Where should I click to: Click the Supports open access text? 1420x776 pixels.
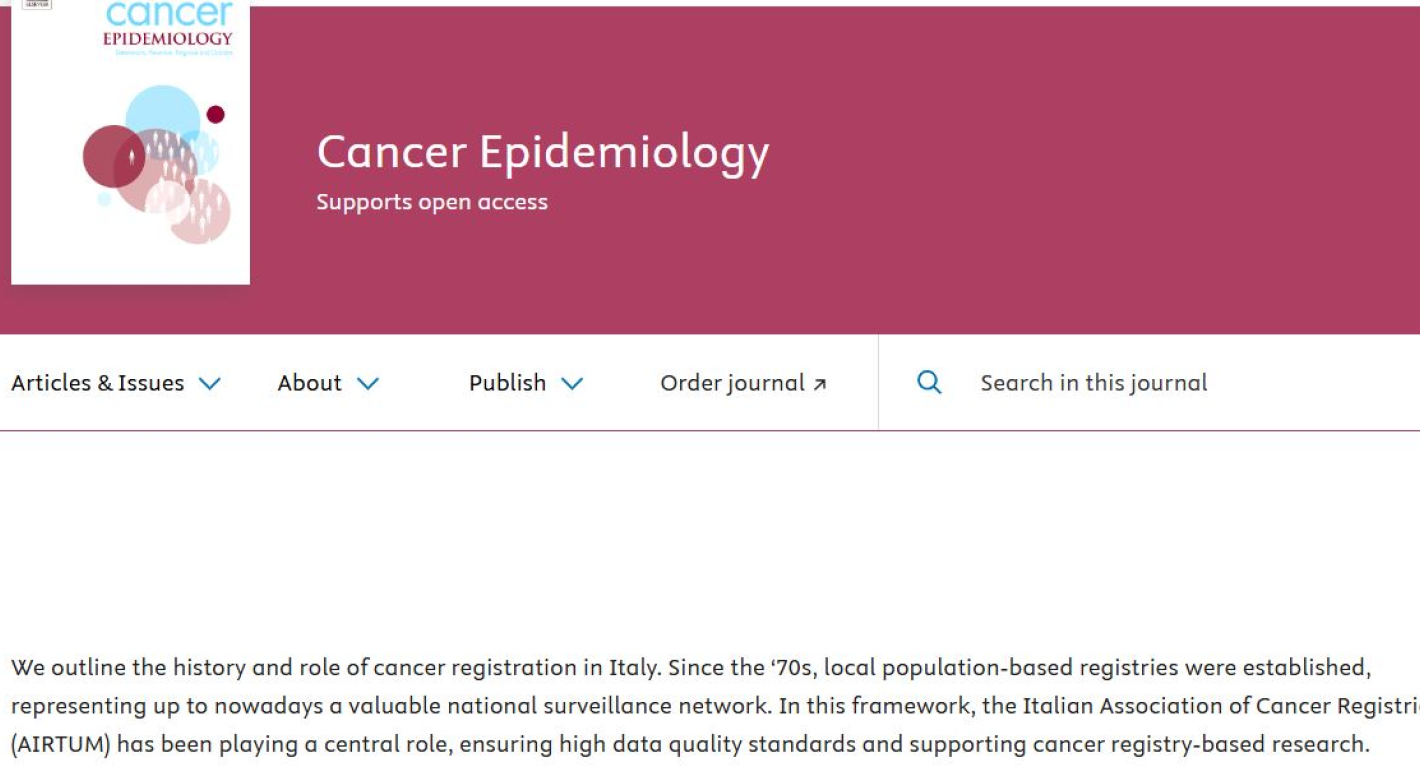pyautogui.click(x=432, y=202)
